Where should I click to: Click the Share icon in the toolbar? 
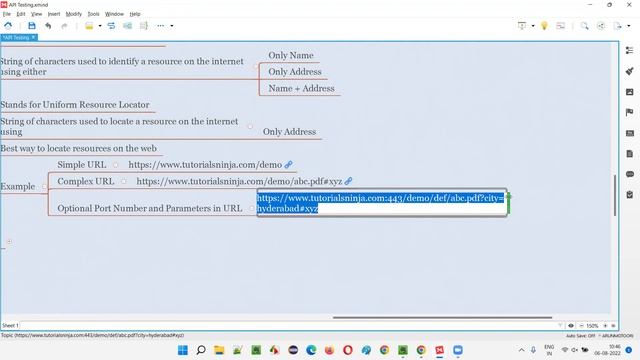point(601,26)
